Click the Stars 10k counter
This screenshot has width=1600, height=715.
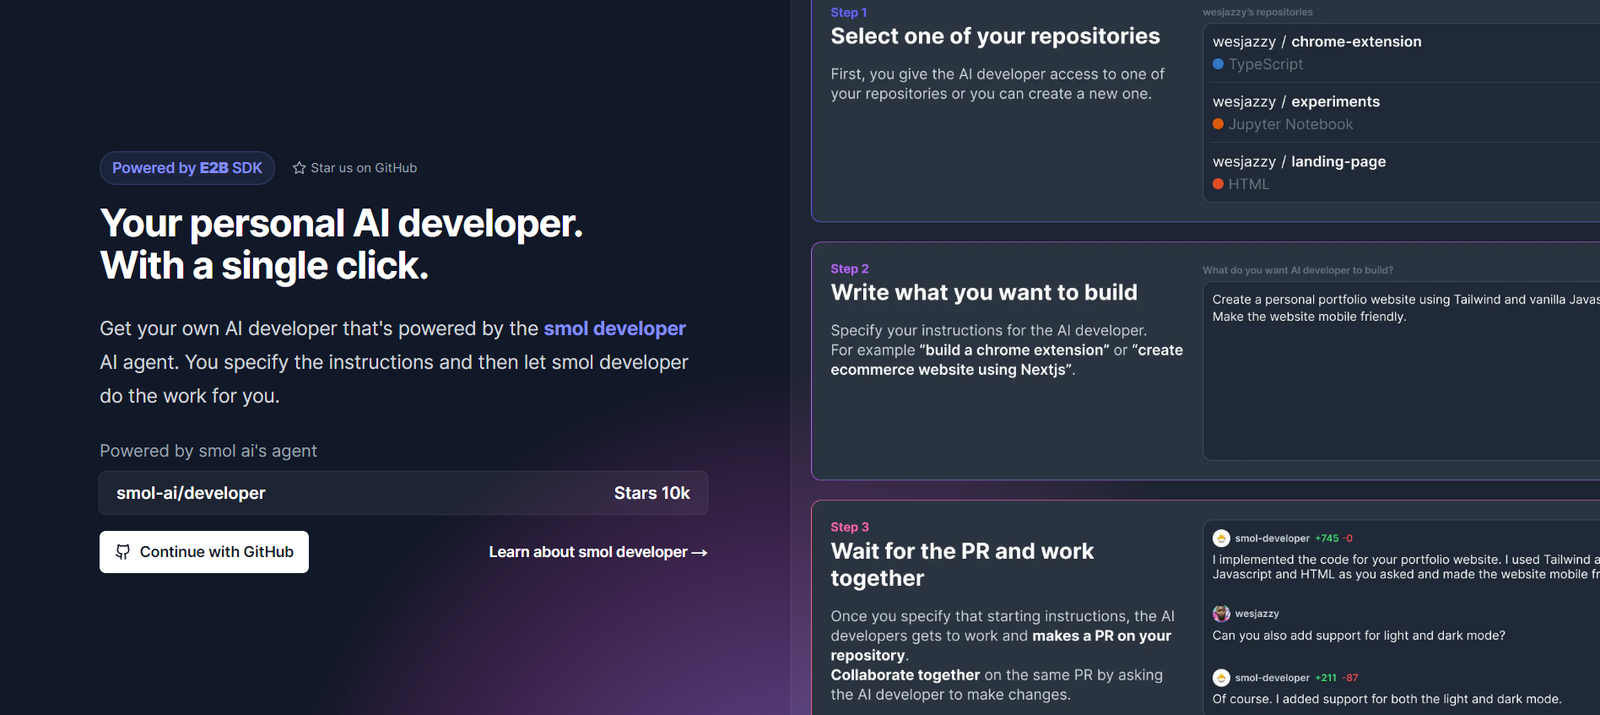coord(651,493)
